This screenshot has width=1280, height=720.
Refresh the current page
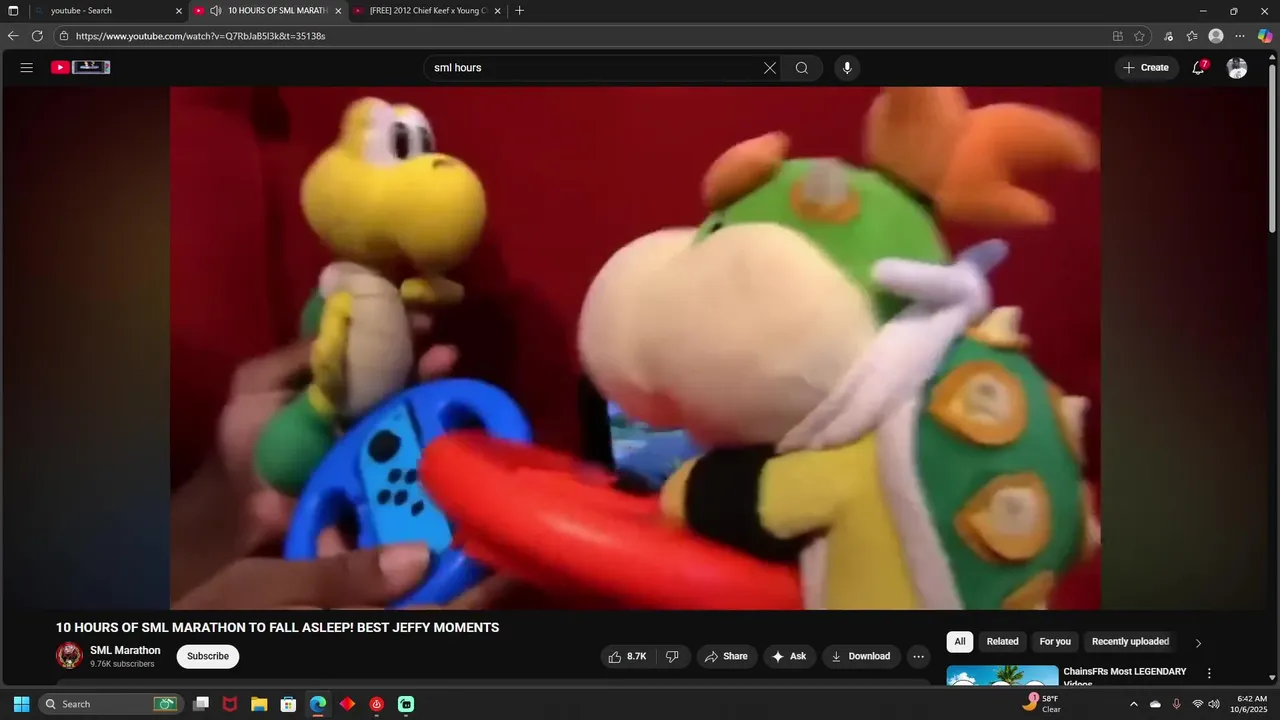pos(37,36)
